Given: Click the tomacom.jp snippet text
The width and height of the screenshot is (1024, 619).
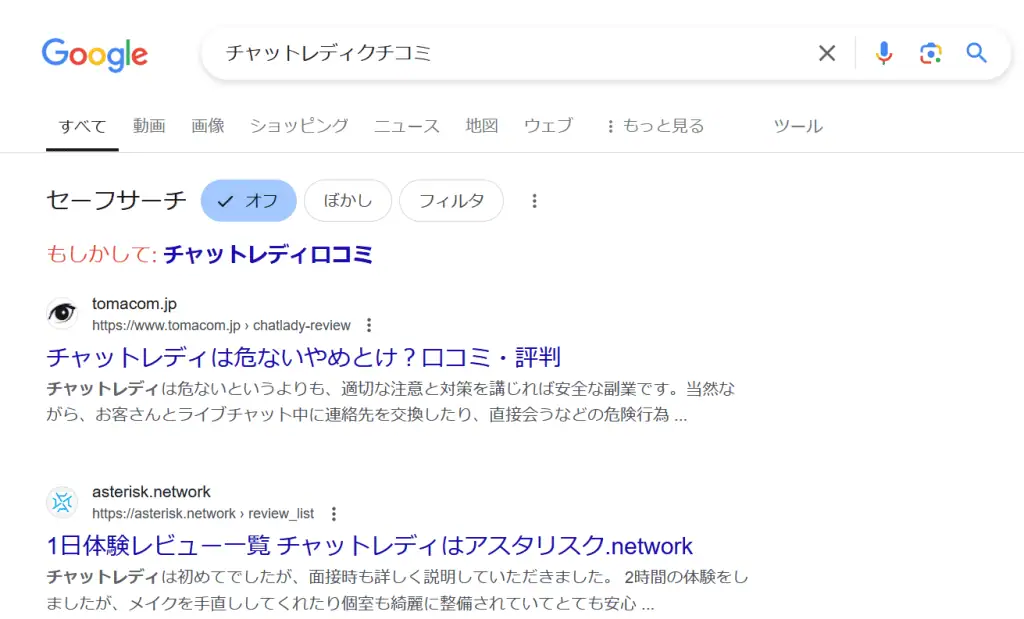Looking at the screenshot, I should 391,402.
